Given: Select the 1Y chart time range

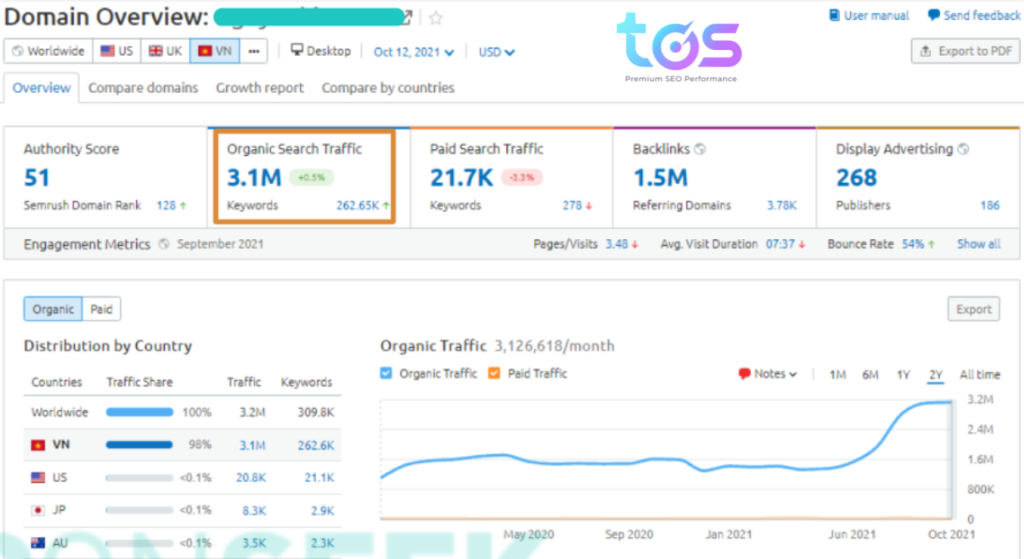Looking at the screenshot, I should coord(903,375).
